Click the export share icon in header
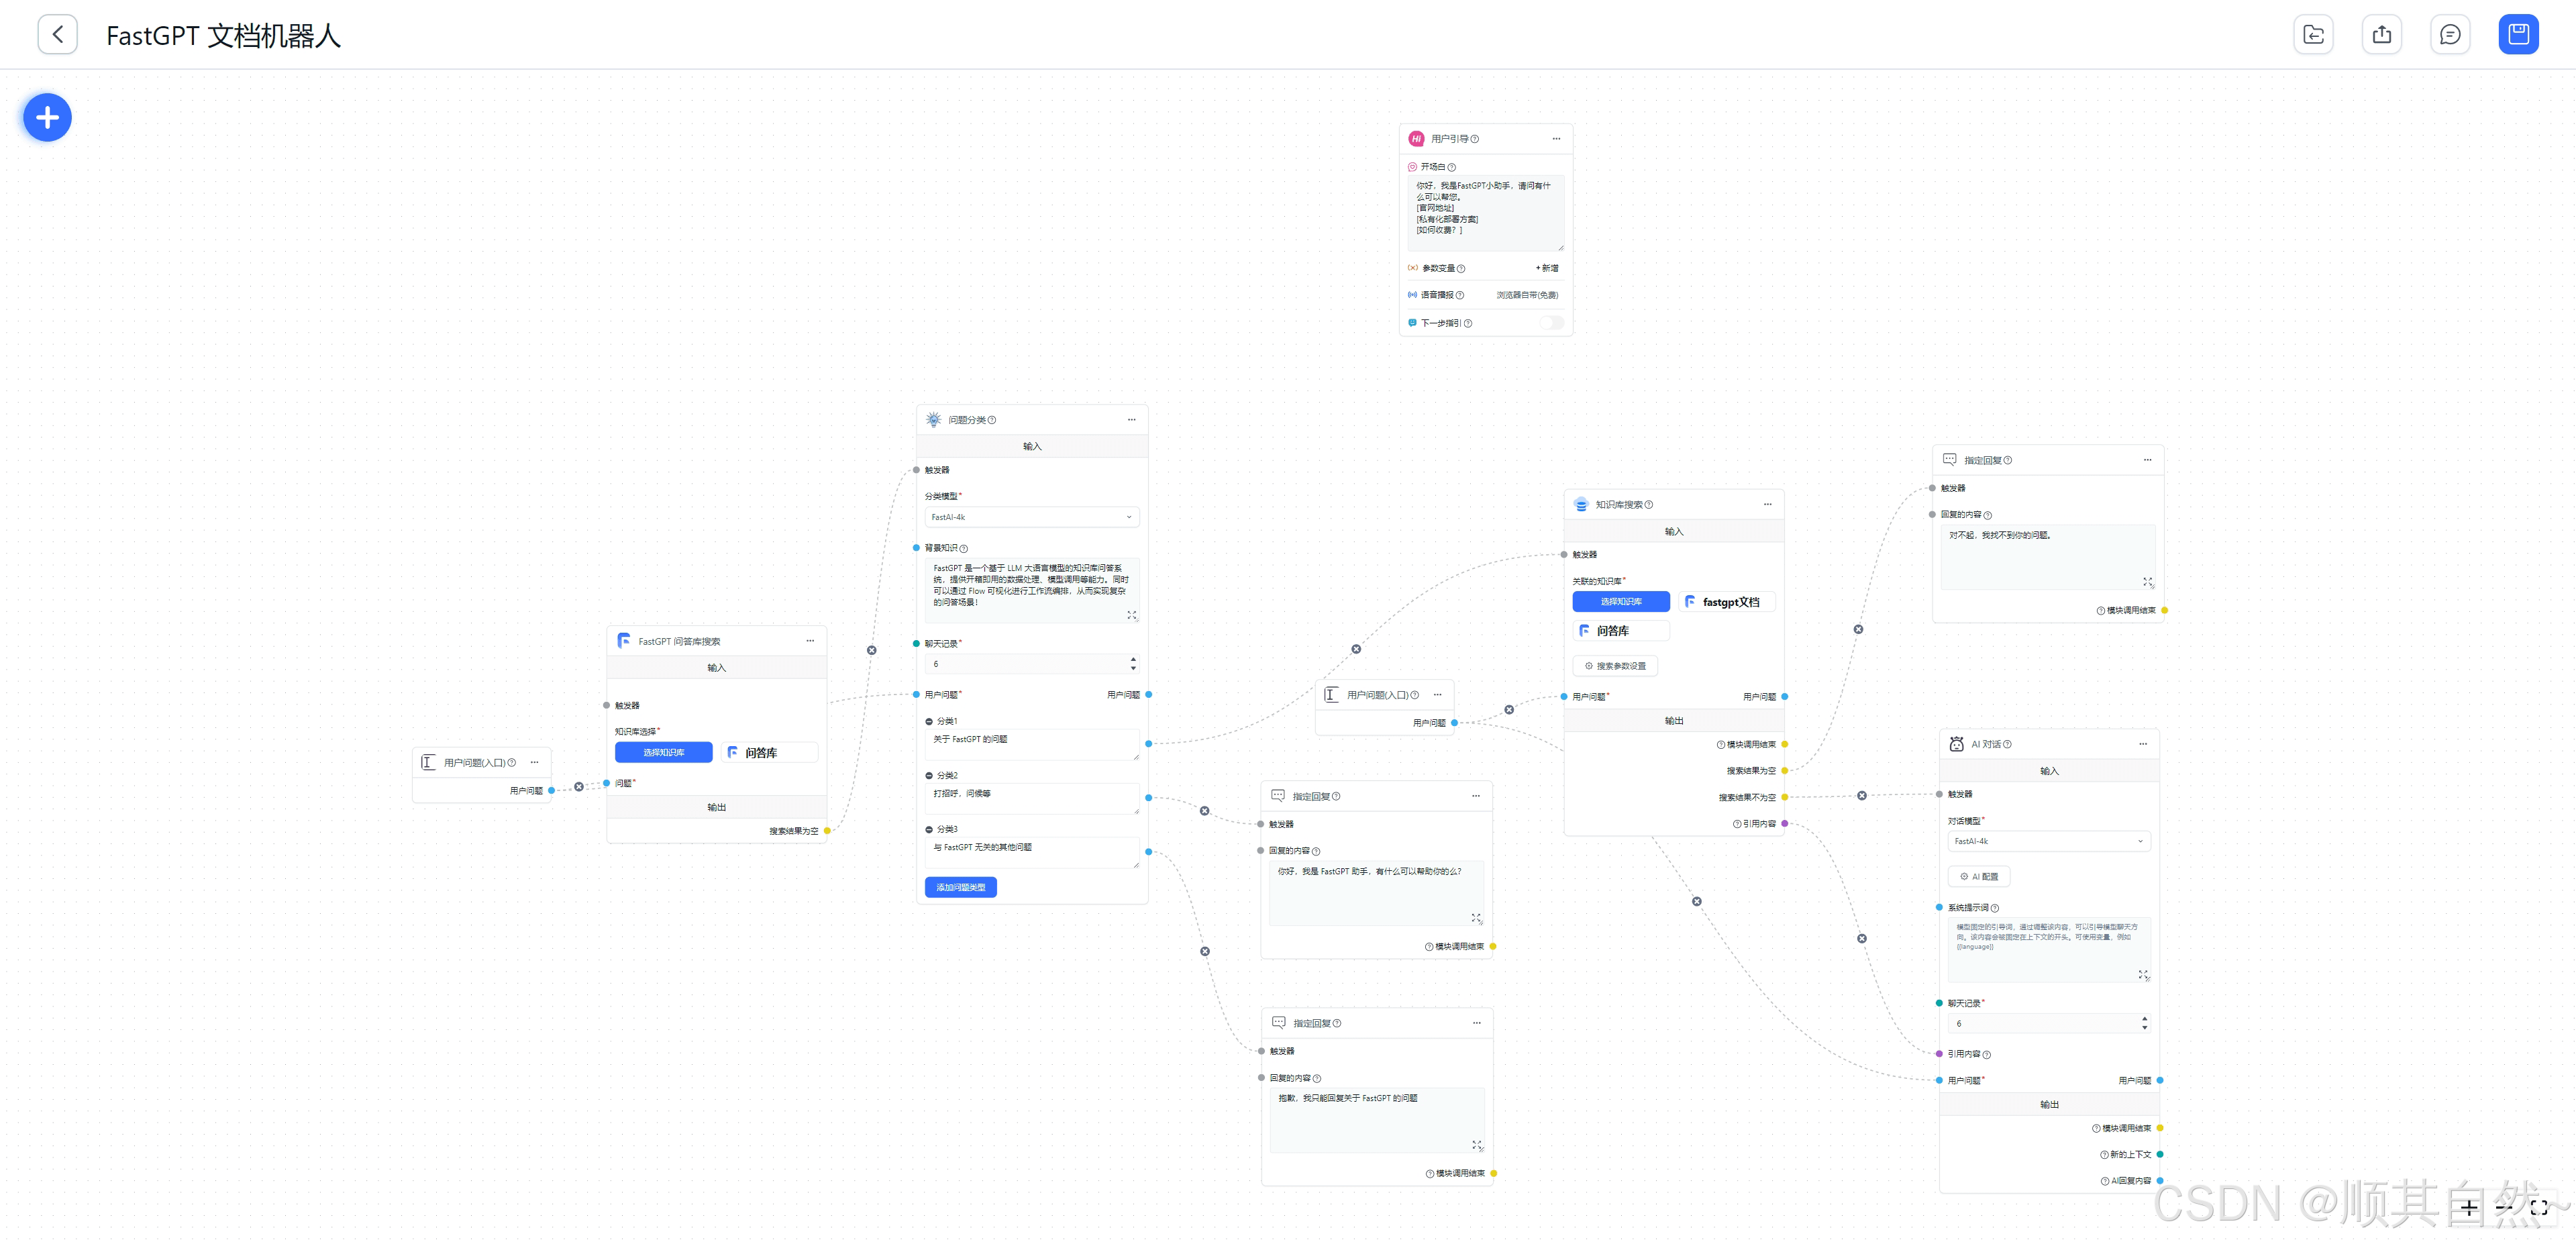Screen dimensions: 2576x1246 click(x=2381, y=35)
